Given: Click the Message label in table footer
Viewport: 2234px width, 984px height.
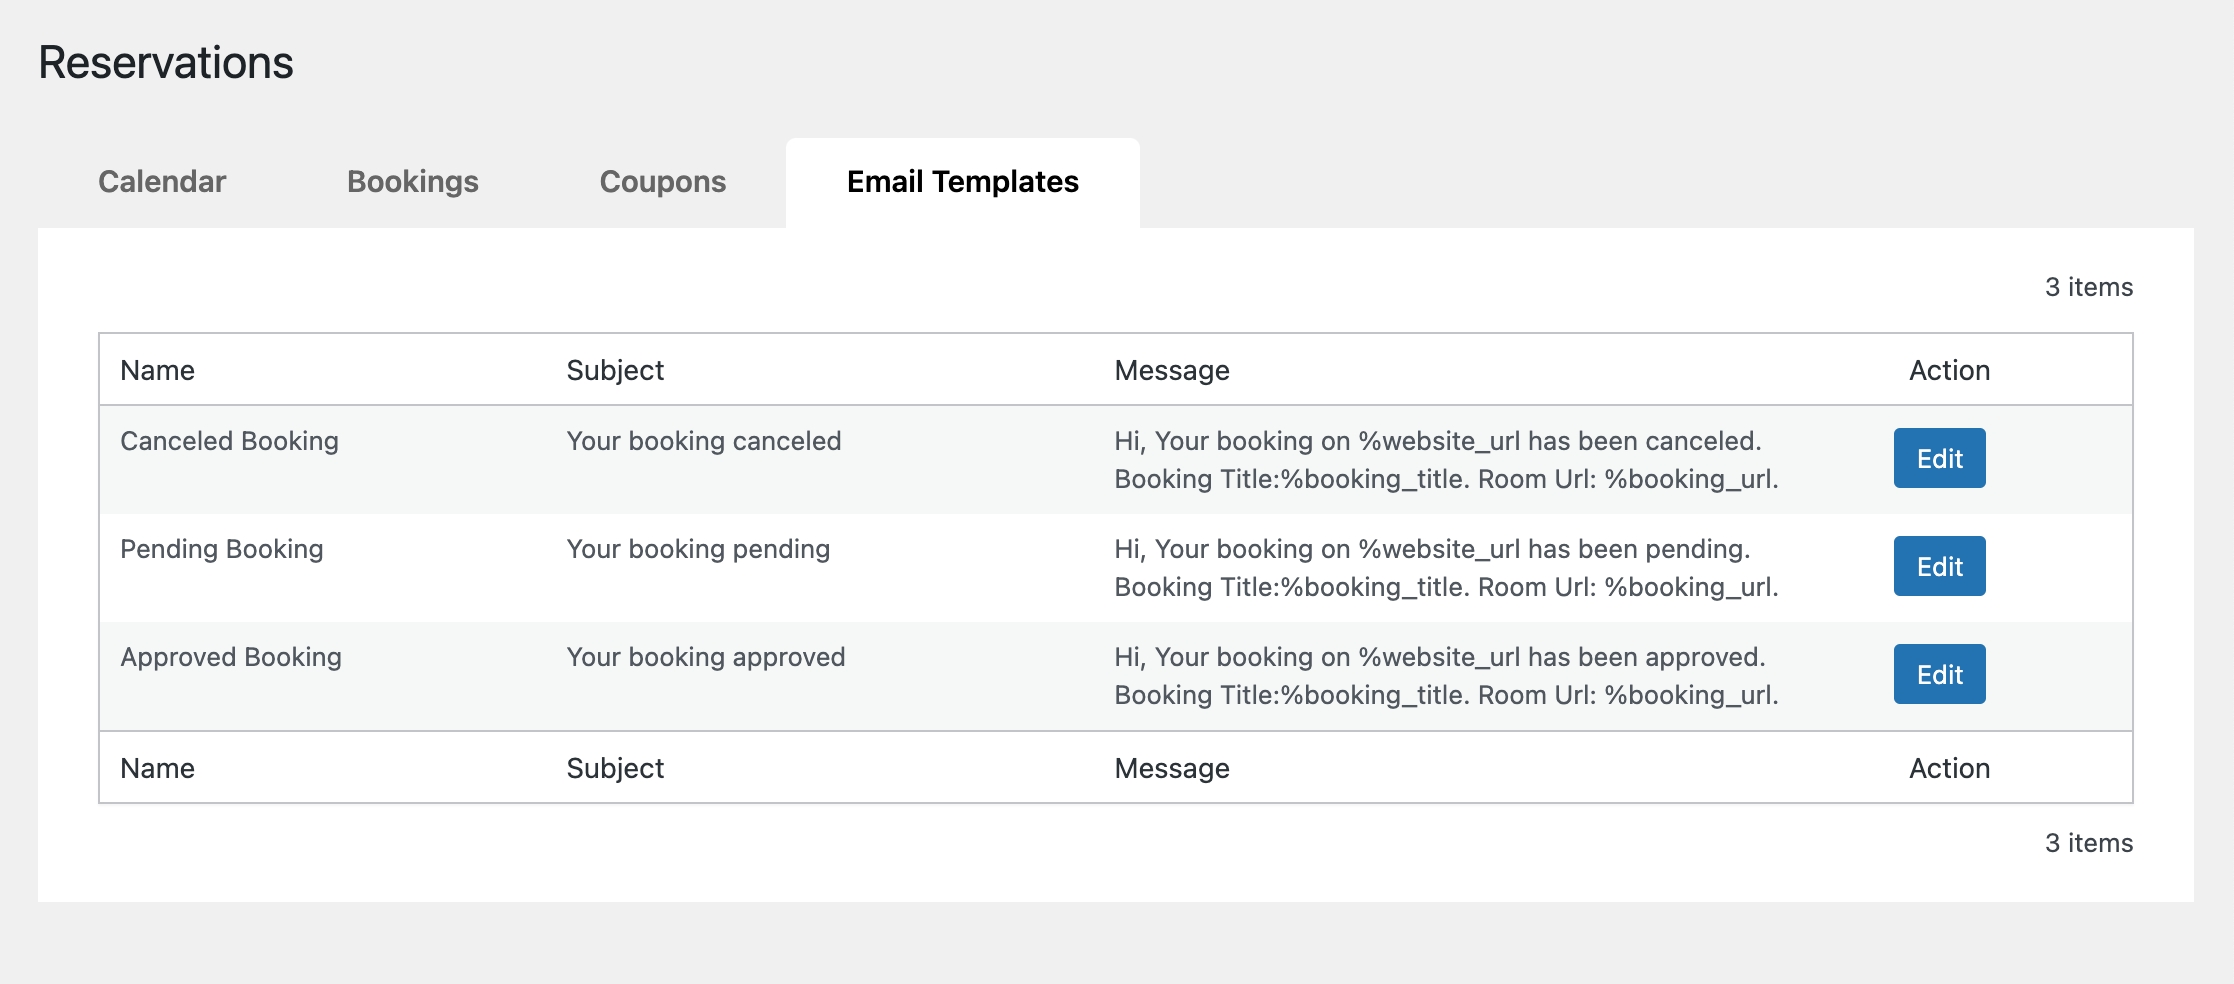Looking at the screenshot, I should (1171, 768).
